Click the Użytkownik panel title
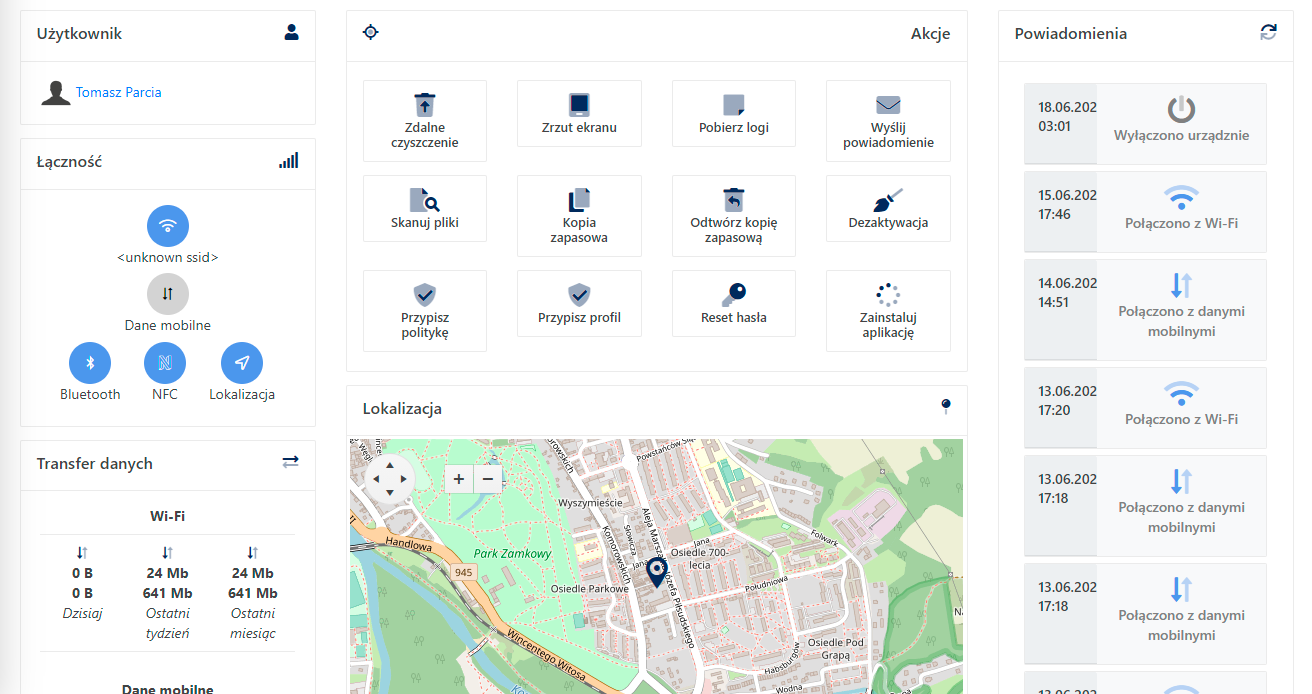This screenshot has width=1312, height=694. tap(80, 33)
